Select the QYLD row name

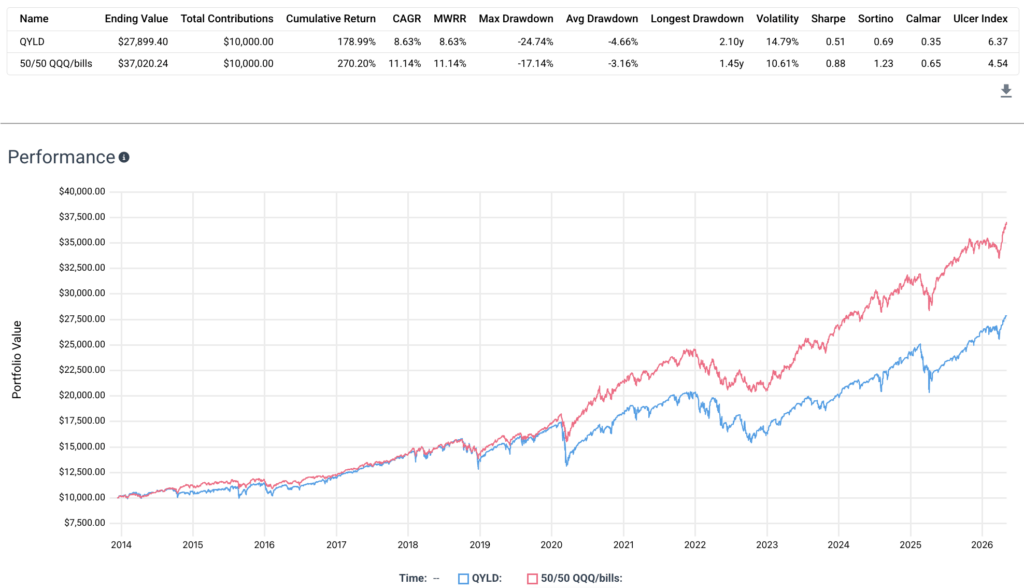32,42
